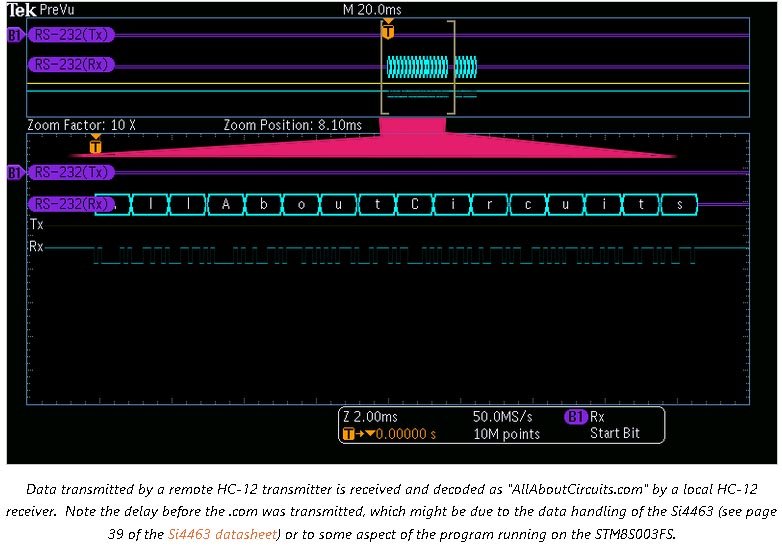The height and width of the screenshot is (555, 782).
Task: Click the overview RS-232(Rx) bus label
Action: click(x=71, y=65)
